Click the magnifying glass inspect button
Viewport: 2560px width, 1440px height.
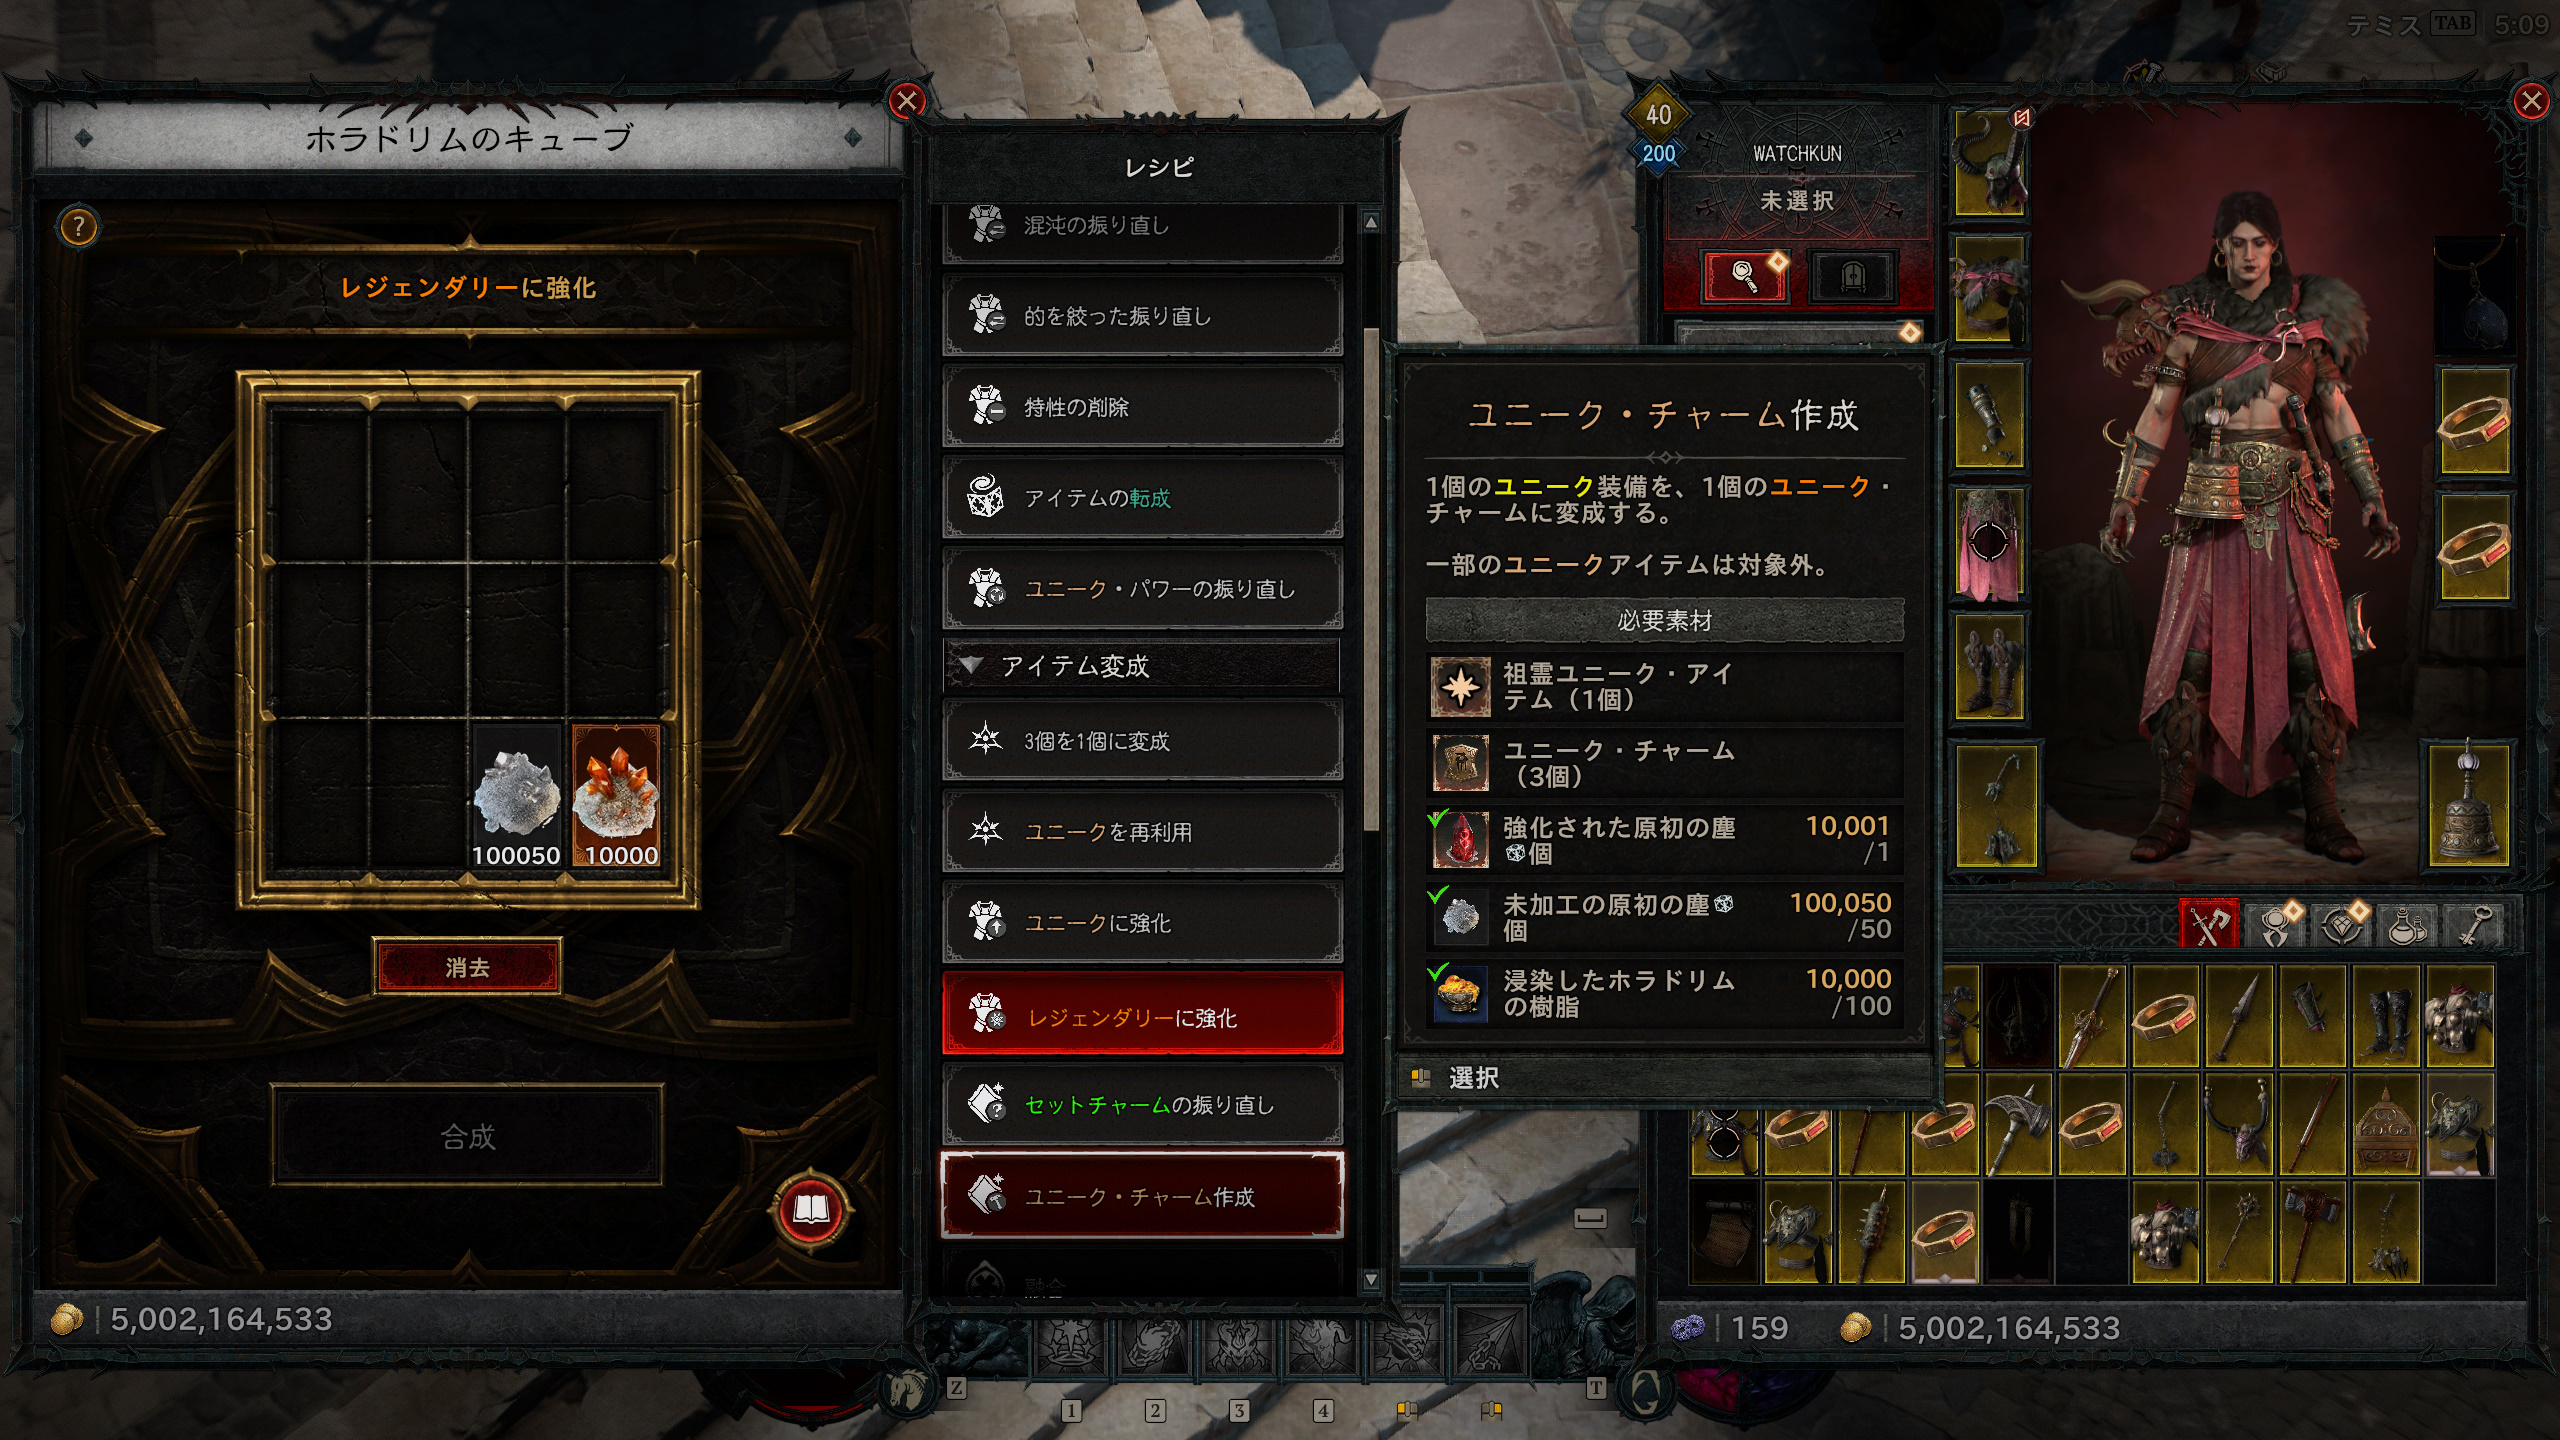tap(1745, 275)
